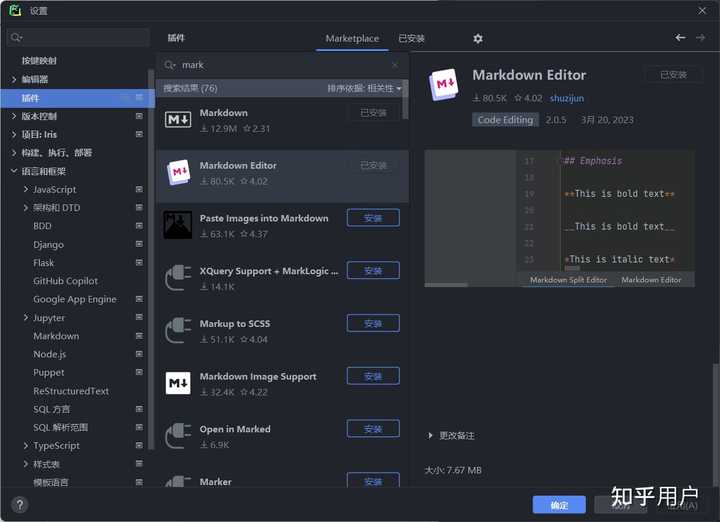Click the 确定 button
720x522 pixels.
point(559,505)
